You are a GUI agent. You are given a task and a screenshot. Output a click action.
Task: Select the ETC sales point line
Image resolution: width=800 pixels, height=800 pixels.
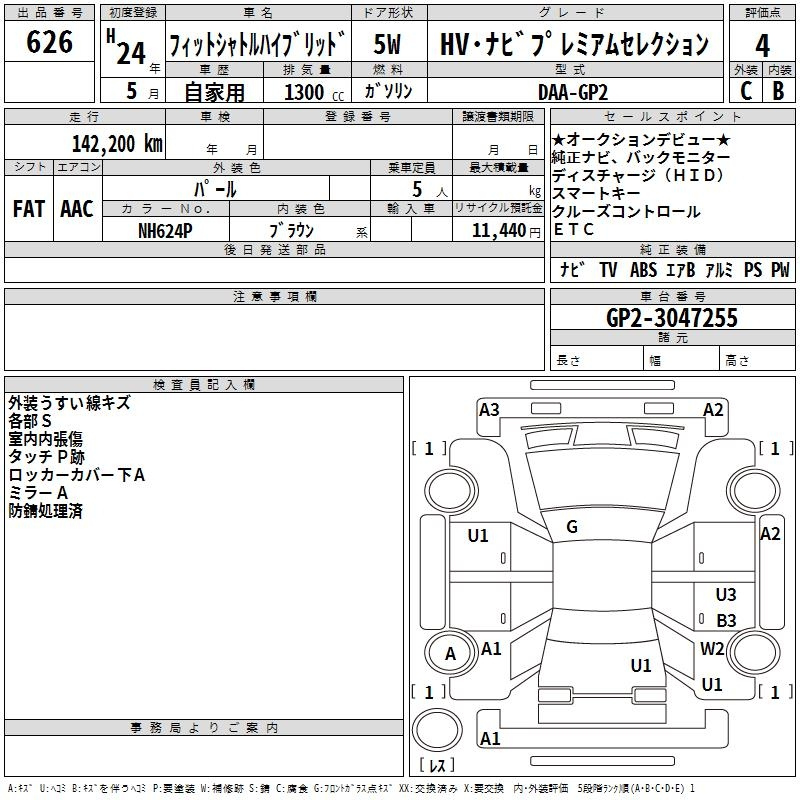(573, 230)
